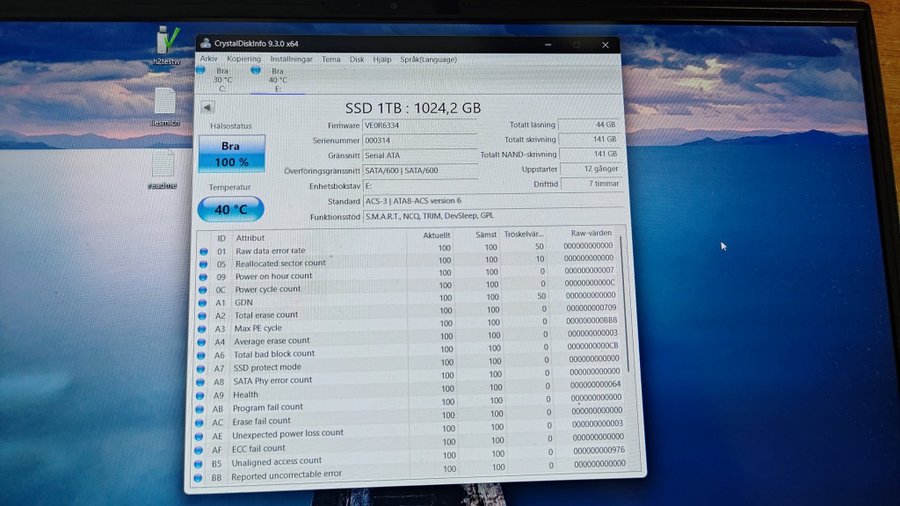
Task: Open the Arkiv menu
Action: pyautogui.click(x=208, y=59)
